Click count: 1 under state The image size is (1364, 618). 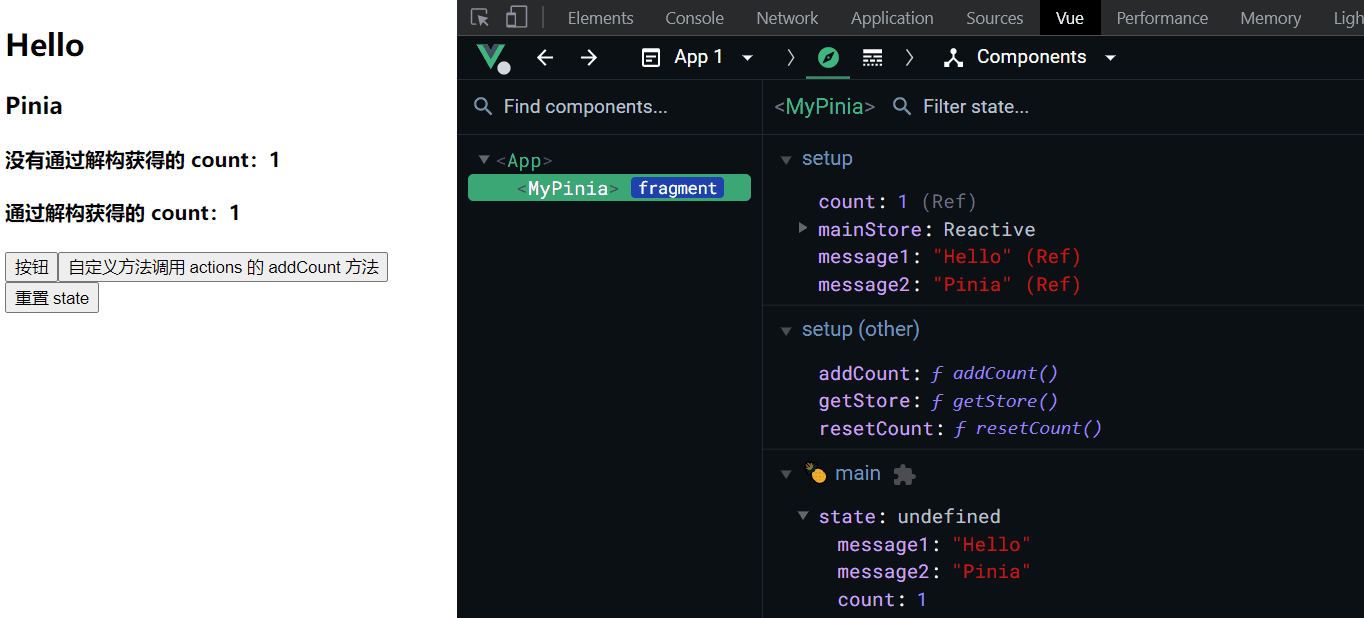click(882, 599)
